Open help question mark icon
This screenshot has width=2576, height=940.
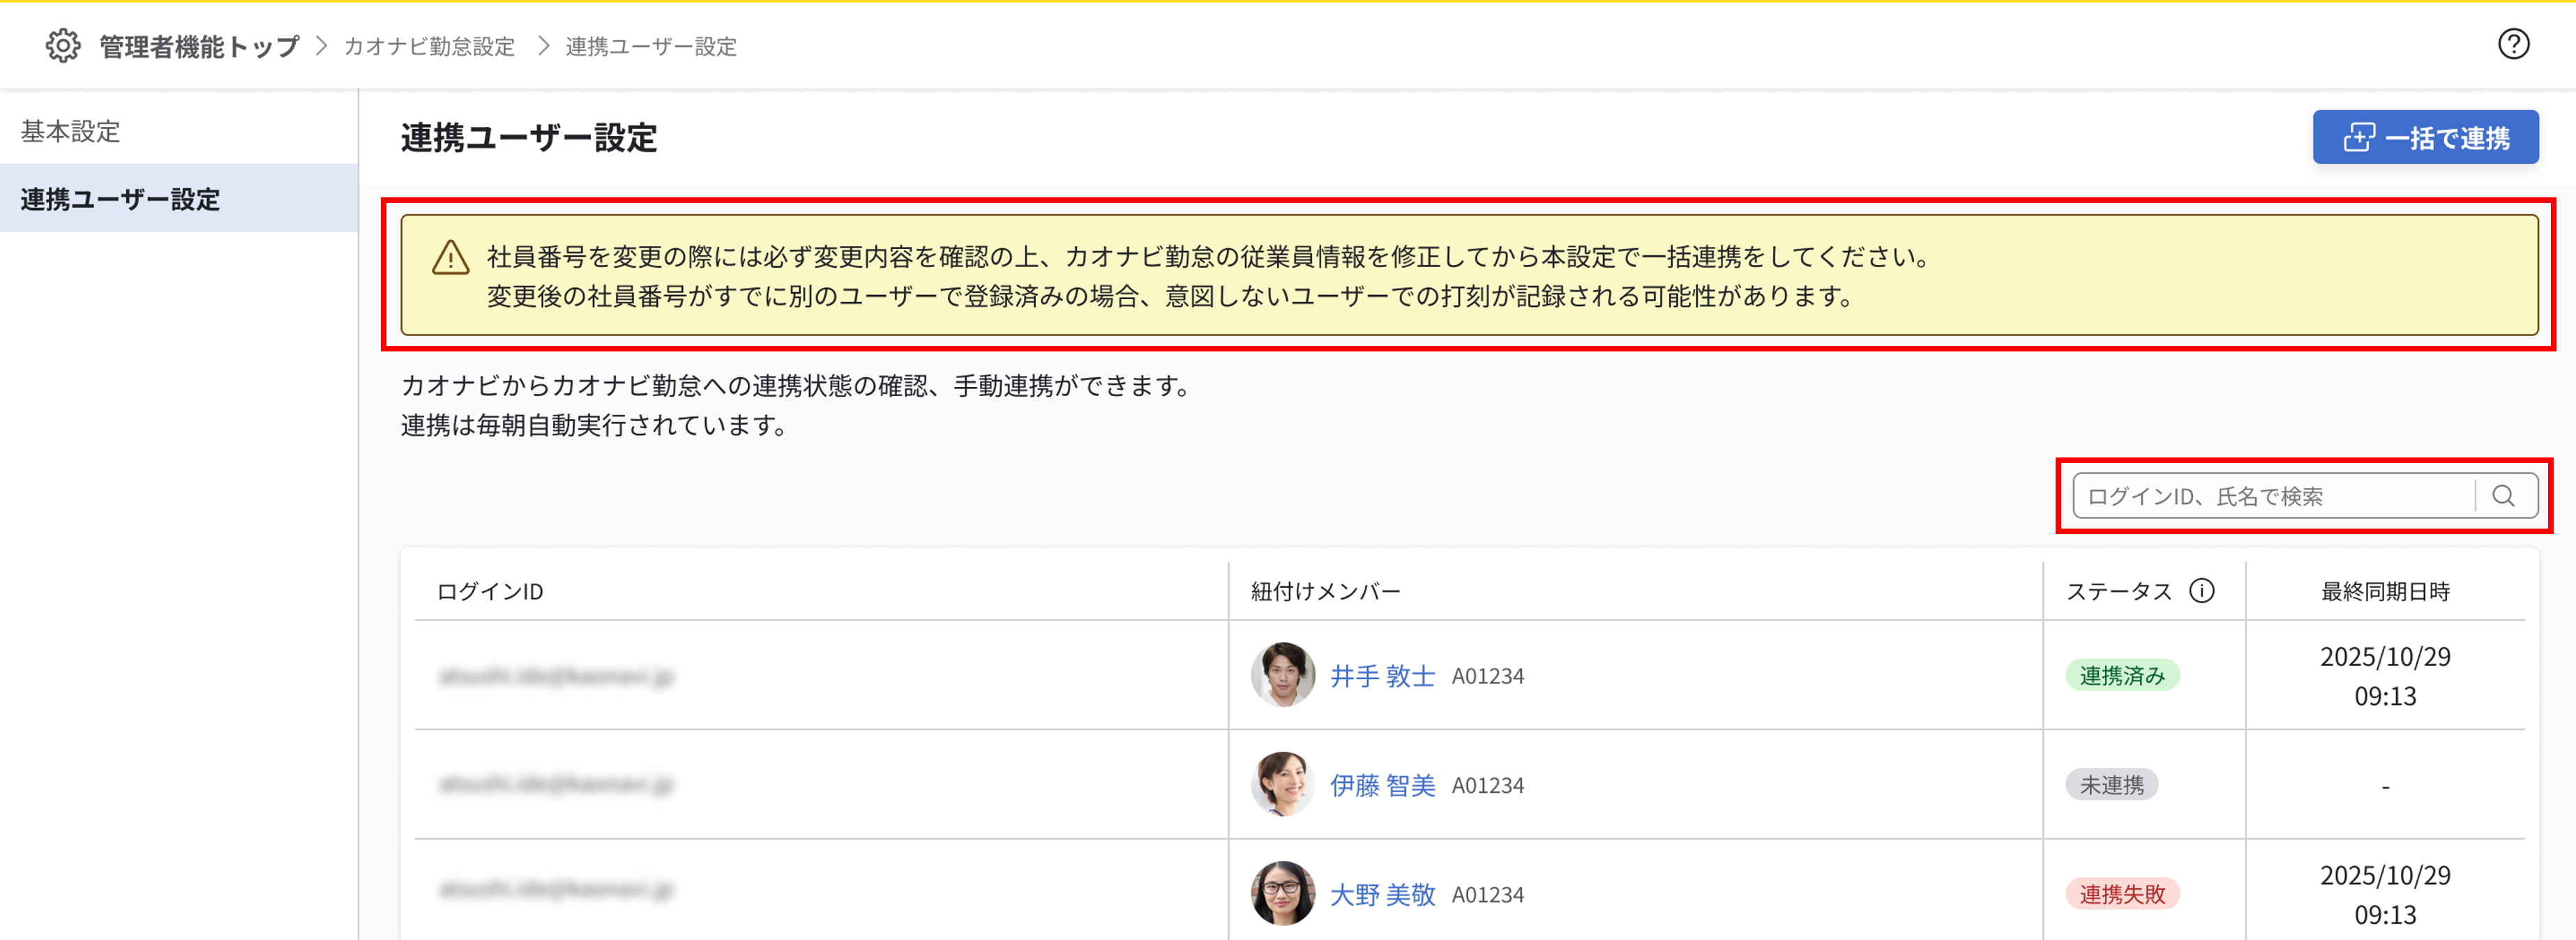(x=2513, y=44)
